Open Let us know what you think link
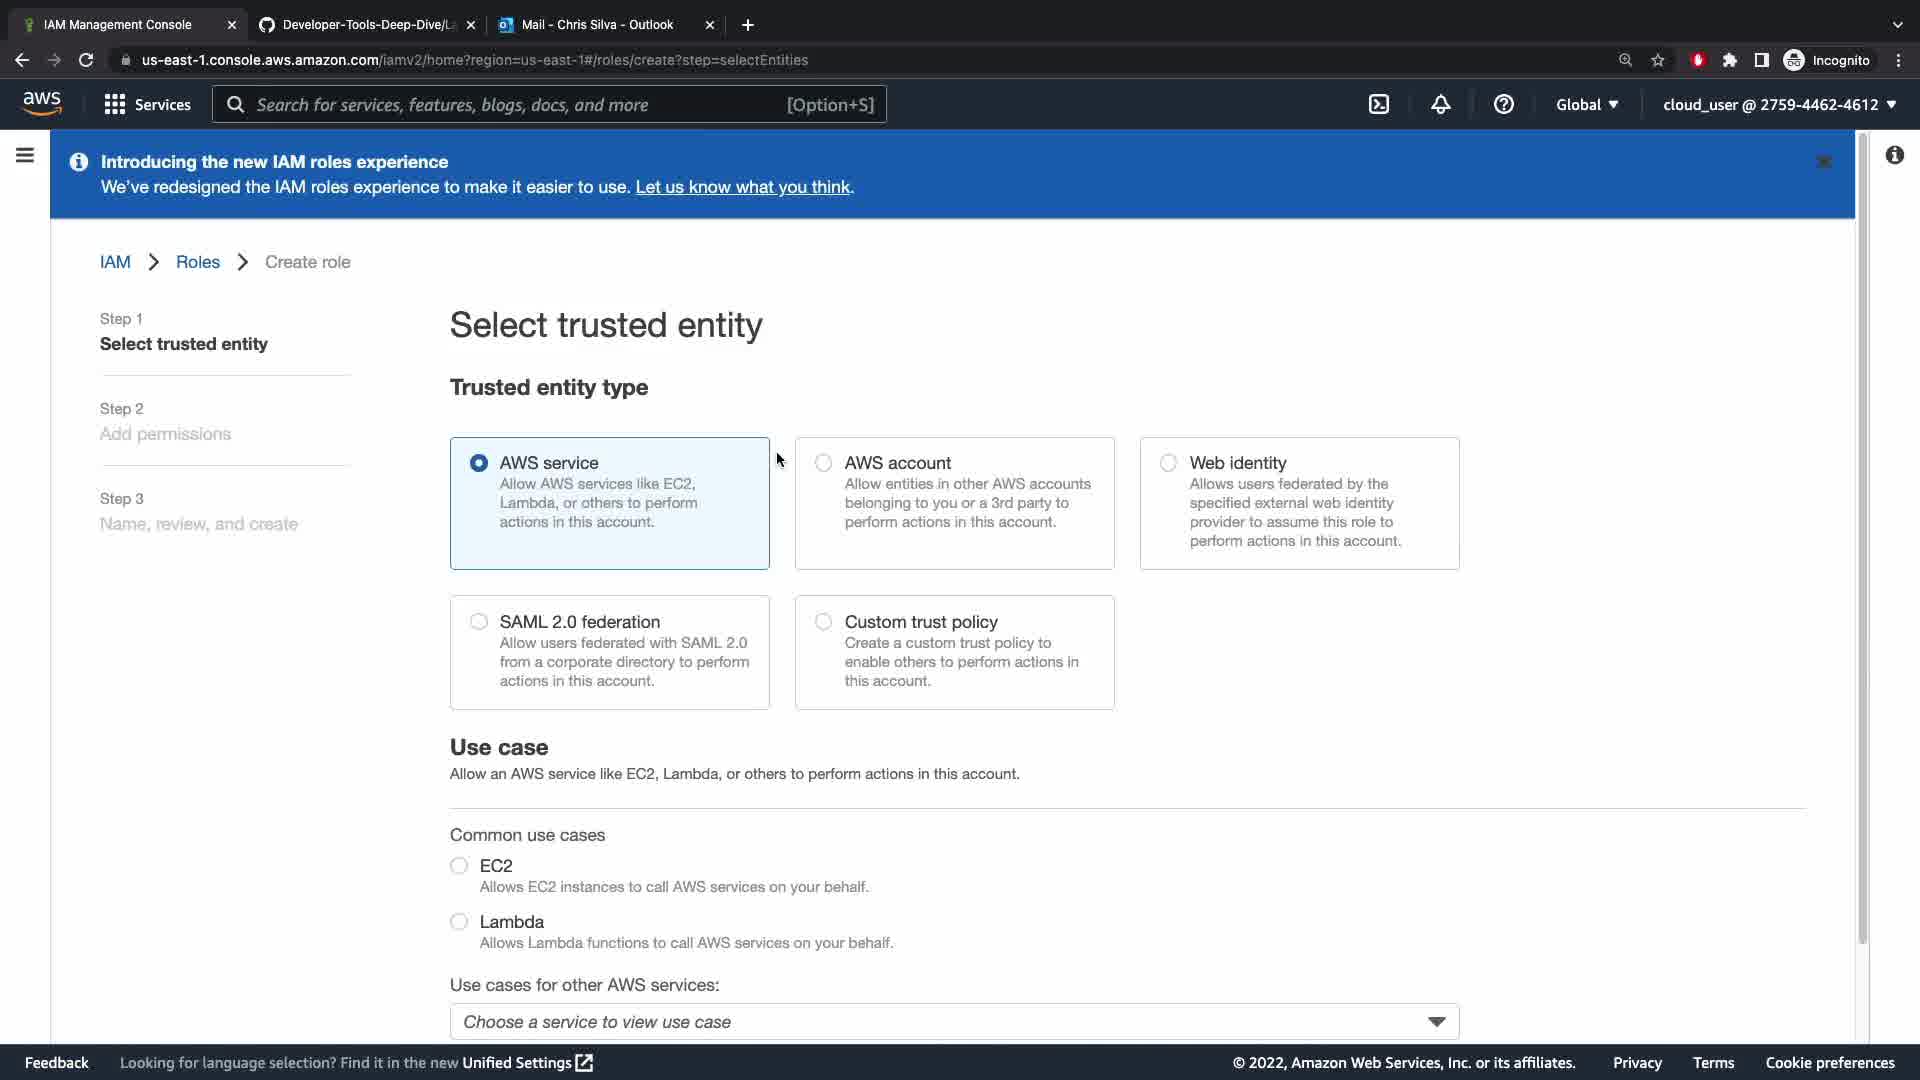Image resolution: width=1920 pixels, height=1080 pixels. 742,187
